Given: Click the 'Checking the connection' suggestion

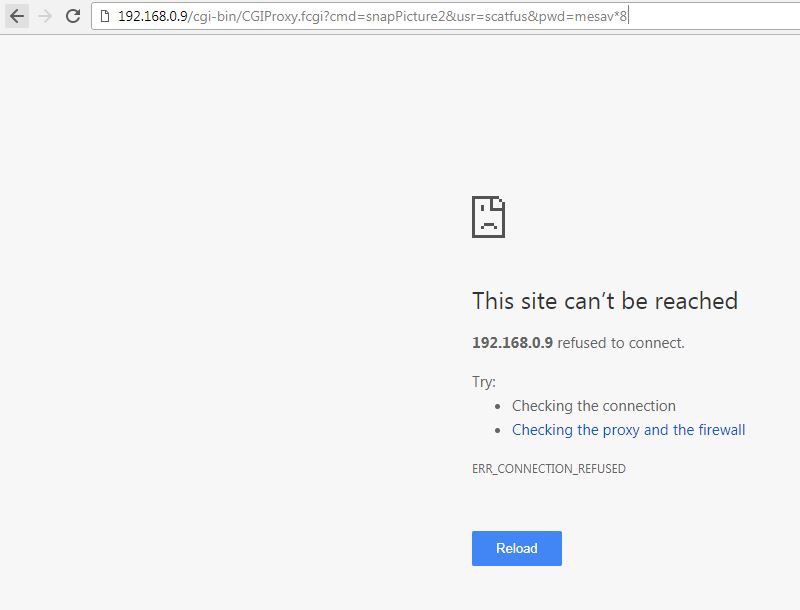Looking at the screenshot, I should (594, 406).
